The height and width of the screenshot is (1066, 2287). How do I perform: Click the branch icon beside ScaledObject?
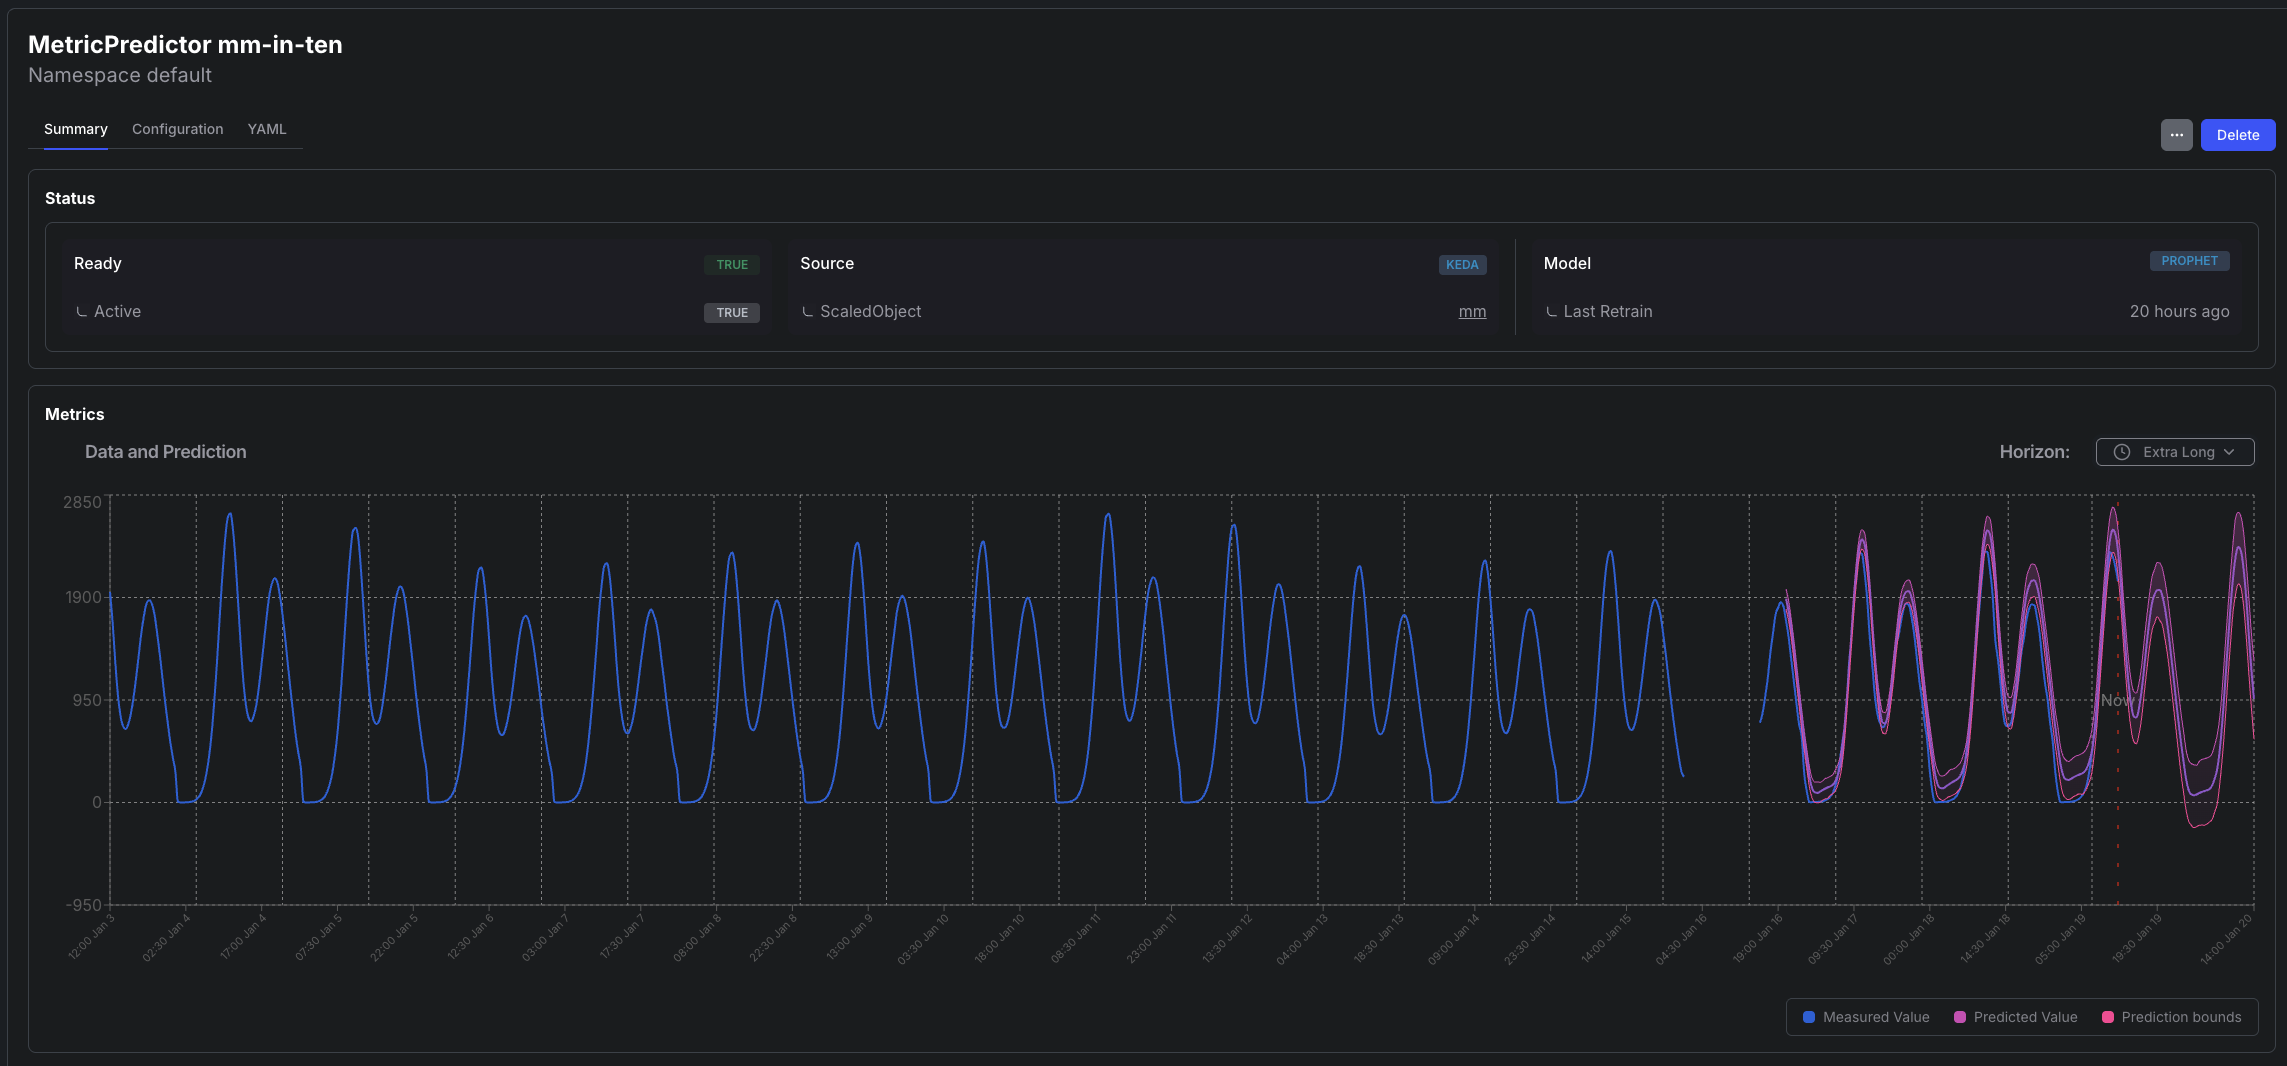click(x=808, y=311)
